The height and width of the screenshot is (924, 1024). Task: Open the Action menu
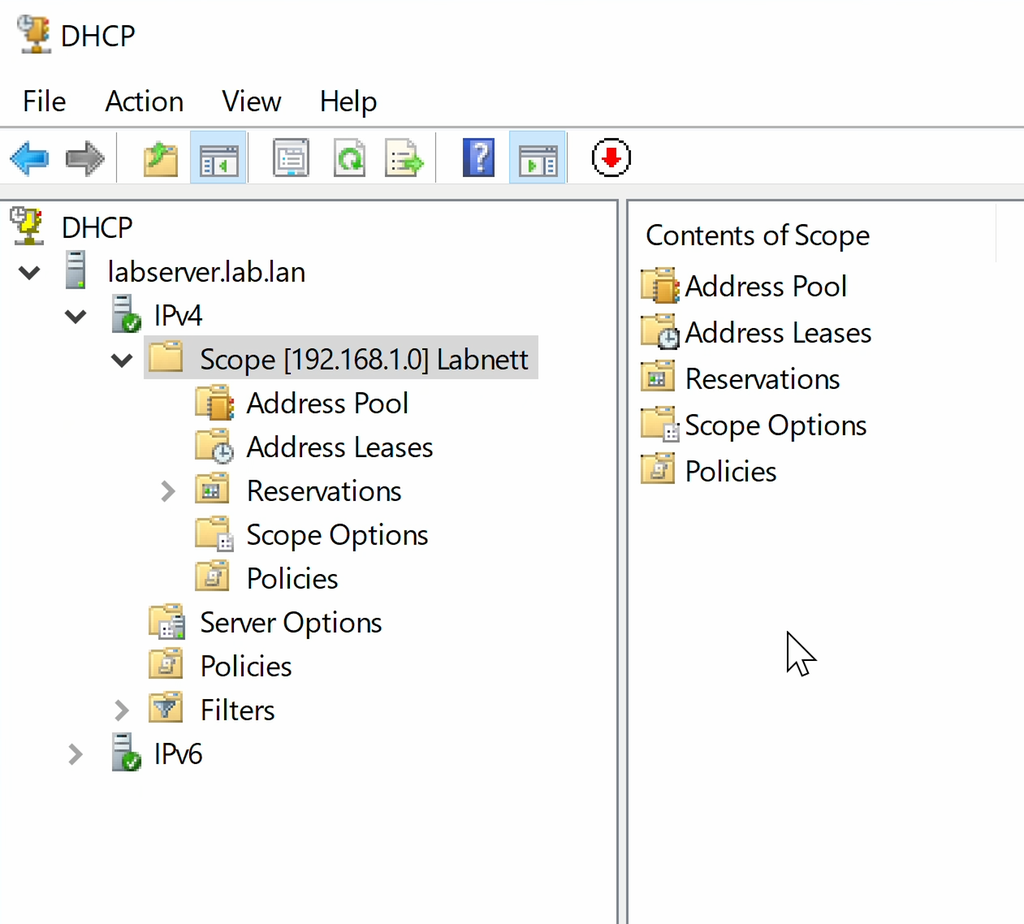pos(144,101)
